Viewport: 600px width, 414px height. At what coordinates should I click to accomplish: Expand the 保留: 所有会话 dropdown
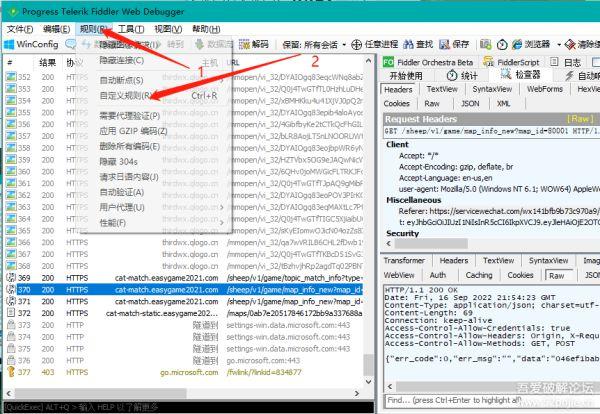(310, 45)
